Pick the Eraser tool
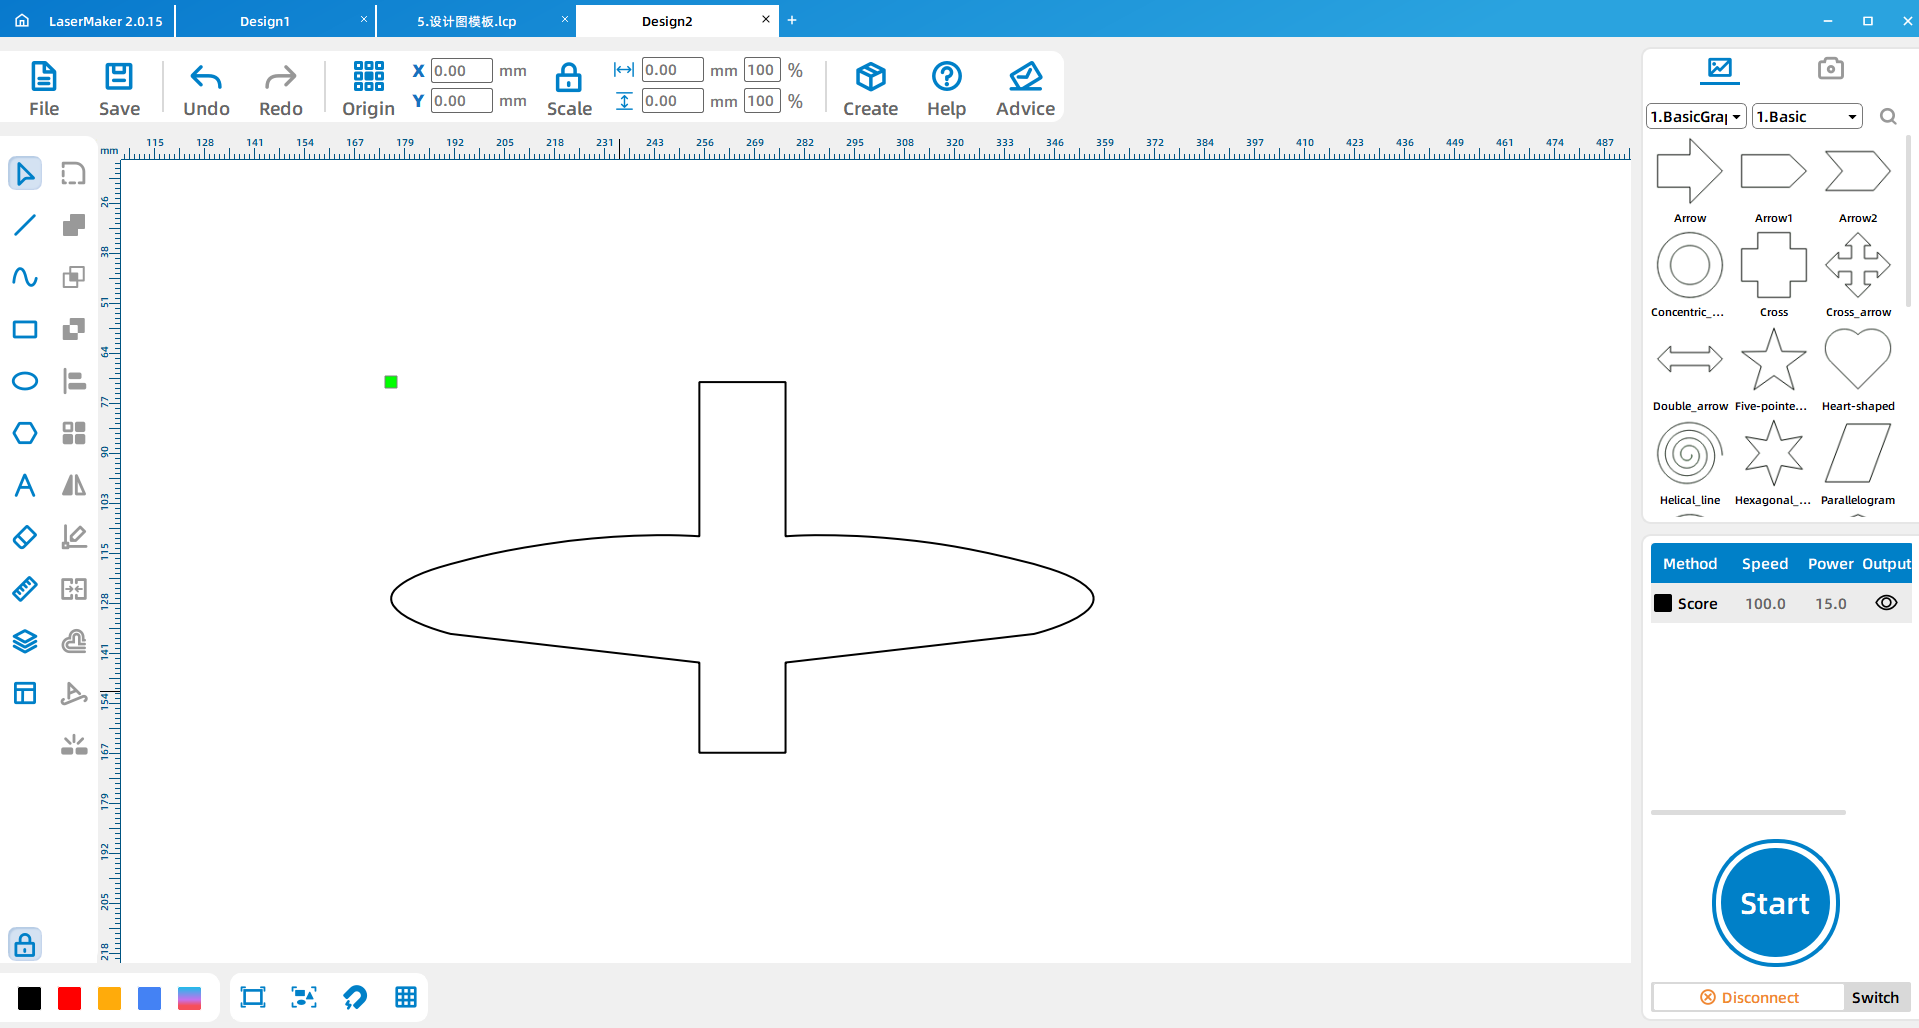Image resolution: width=1919 pixels, height=1028 pixels. (x=25, y=537)
